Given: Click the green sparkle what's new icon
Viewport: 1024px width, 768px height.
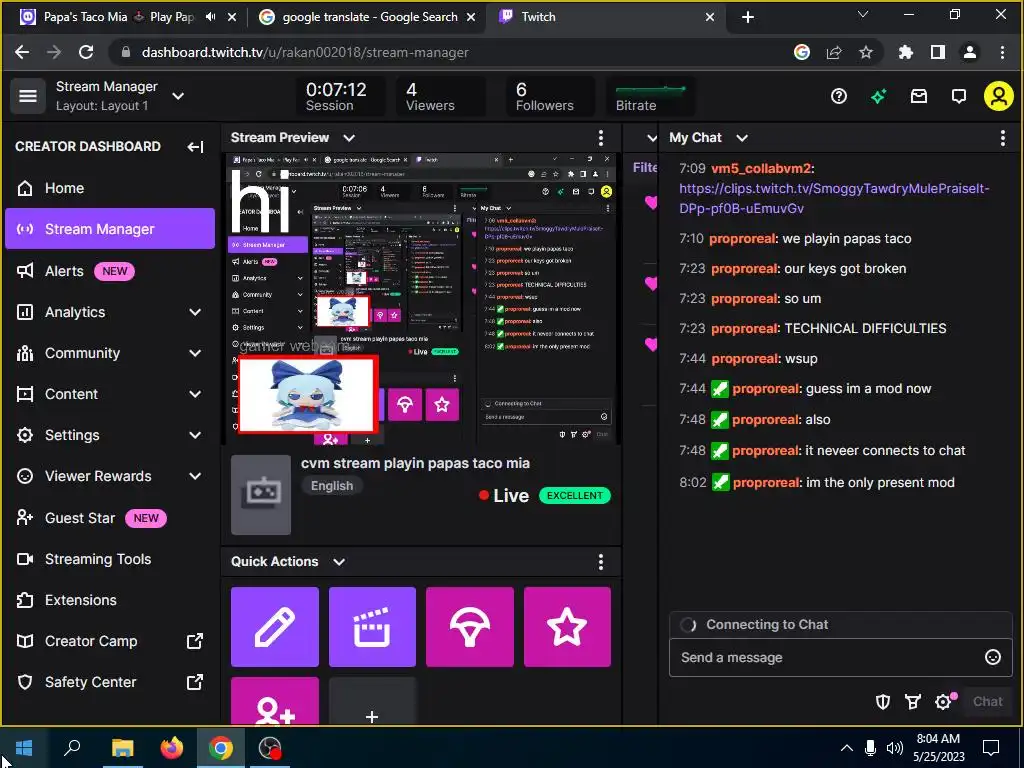Looking at the screenshot, I should coord(878,97).
